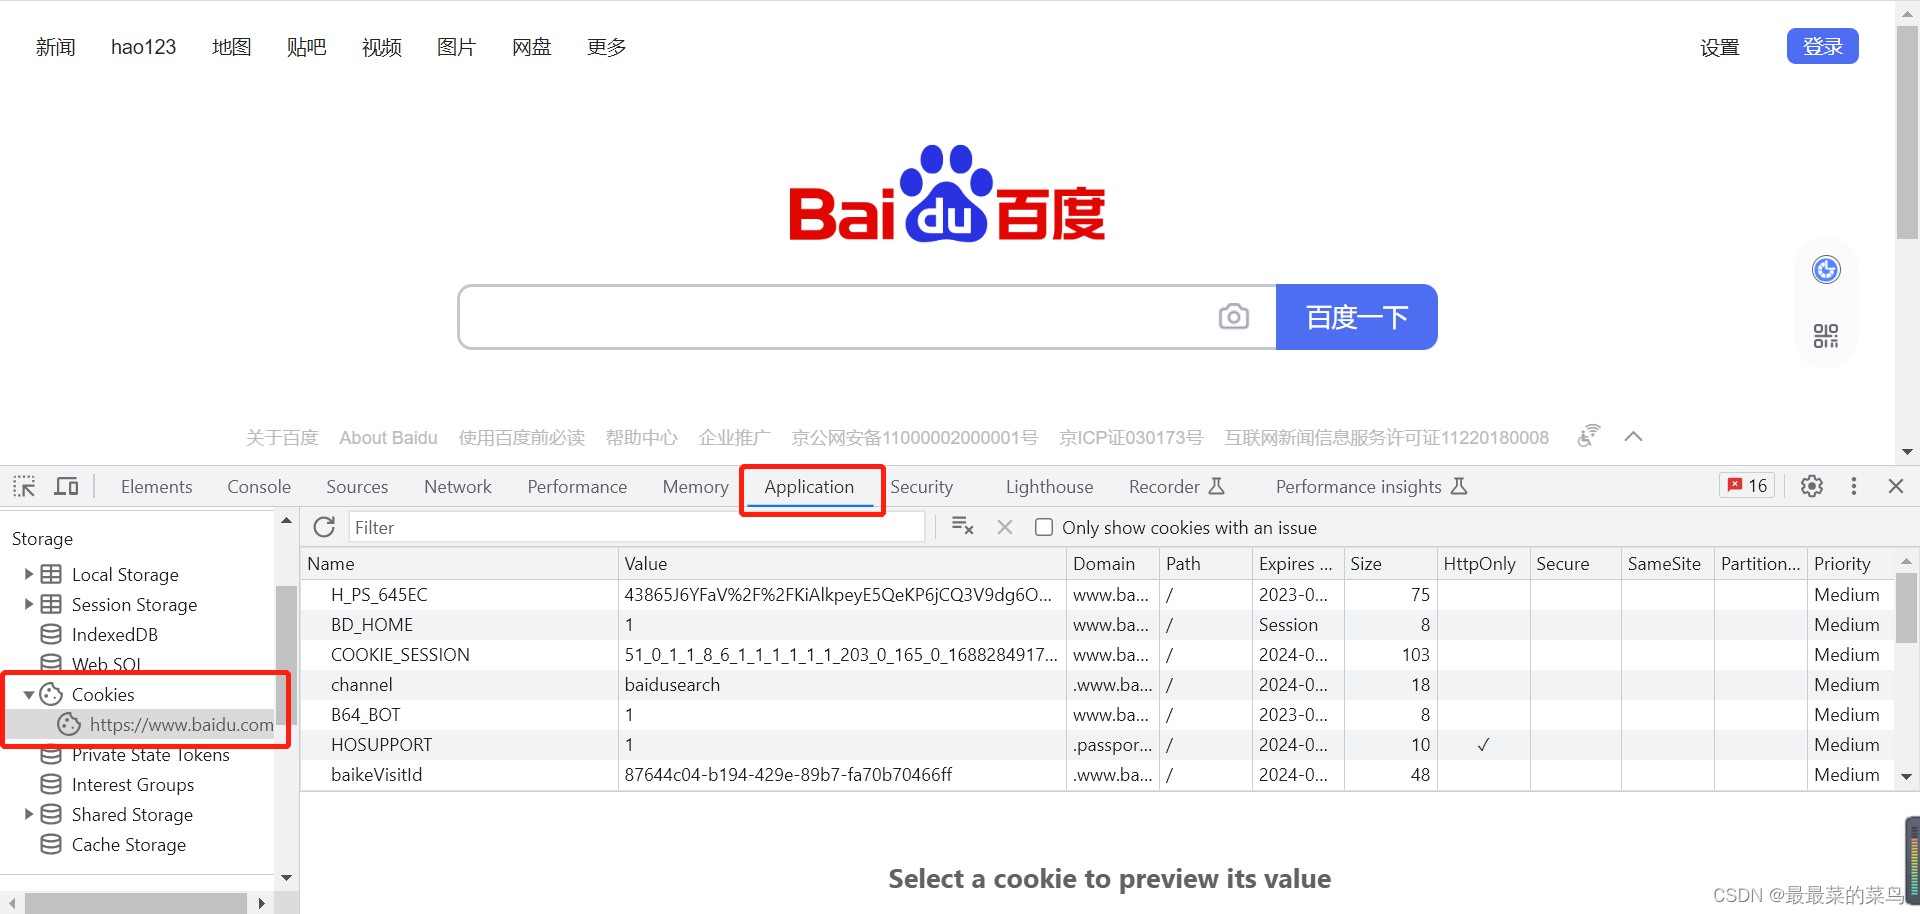
Task: Click the Cookies cookie icon
Action: pyautogui.click(x=51, y=694)
